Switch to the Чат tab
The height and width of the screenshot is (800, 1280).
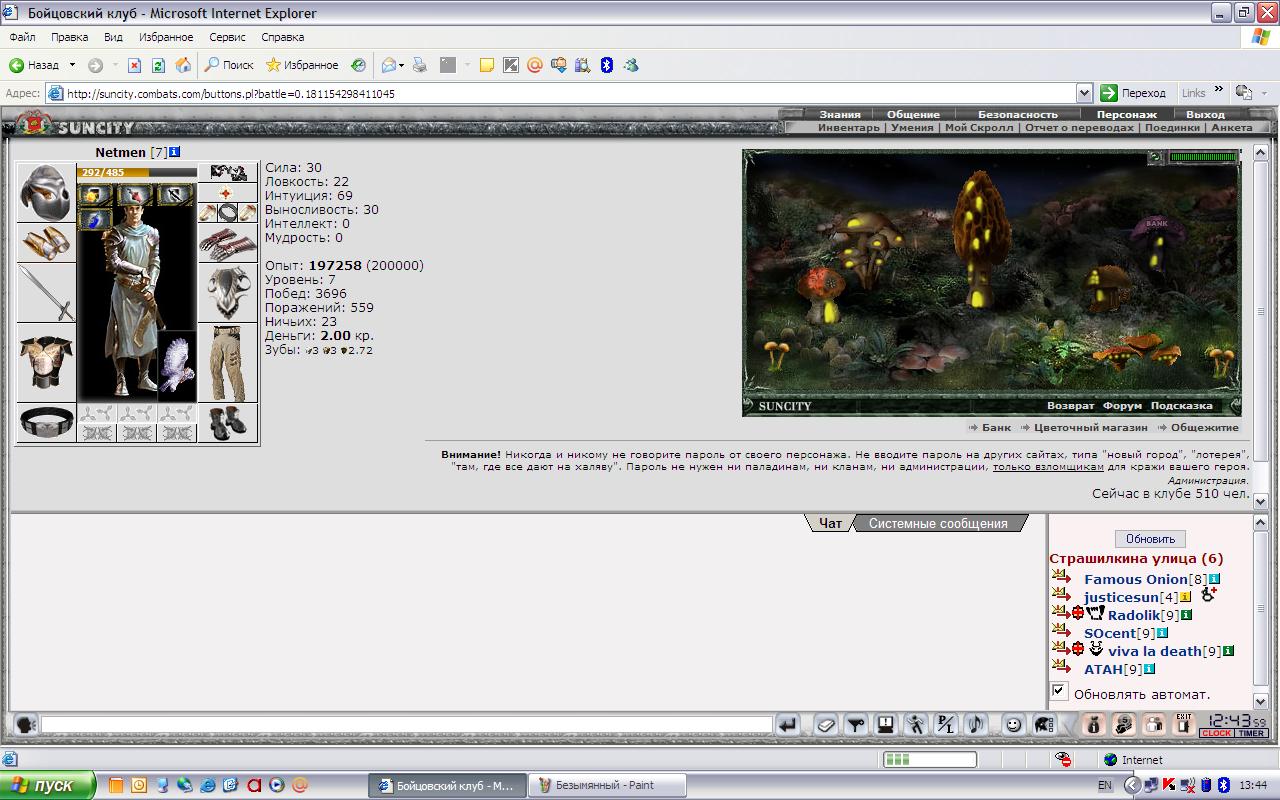[830, 523]
